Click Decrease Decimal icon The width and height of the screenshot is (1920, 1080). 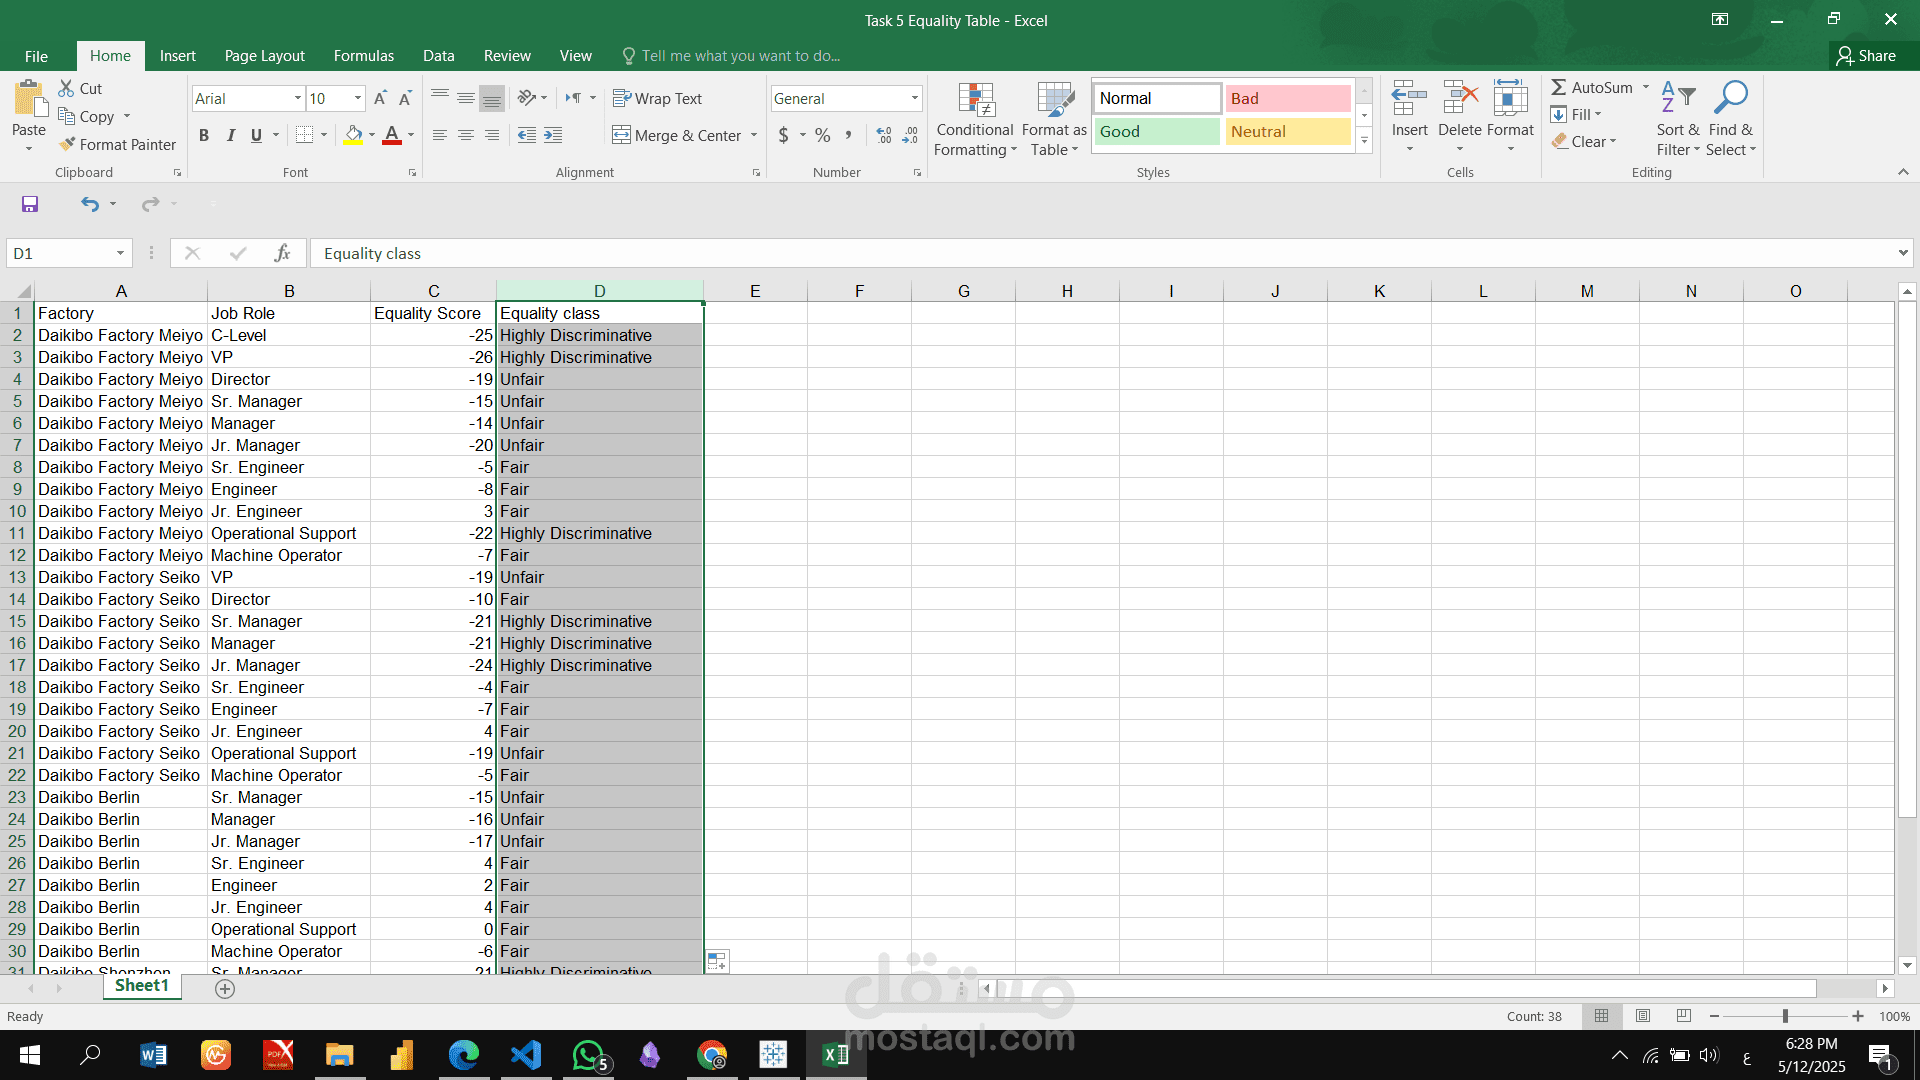[910, 135]
